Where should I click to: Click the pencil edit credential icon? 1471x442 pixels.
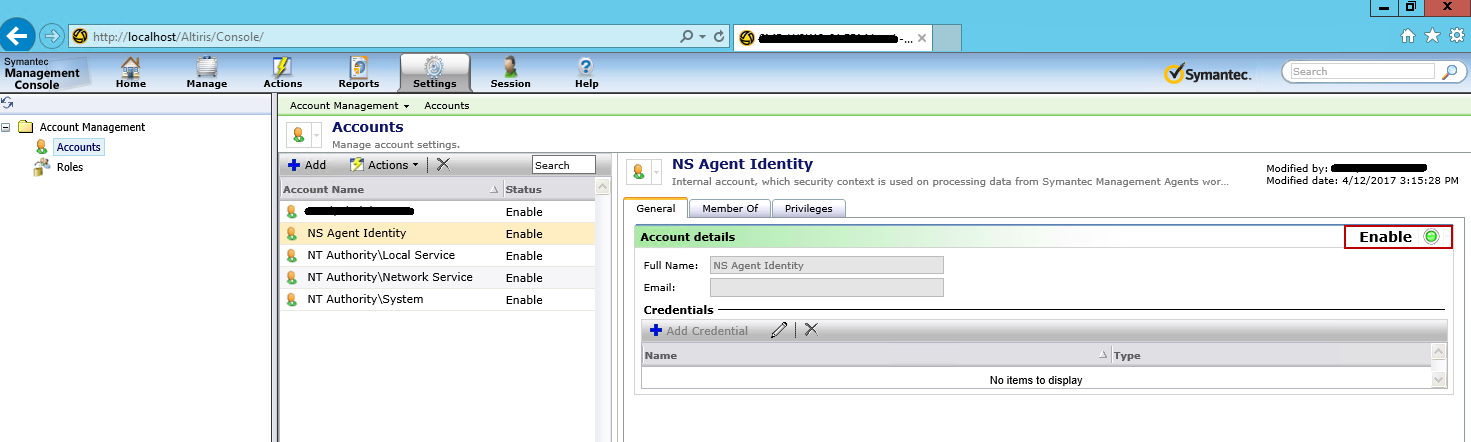tap(779, 330)
